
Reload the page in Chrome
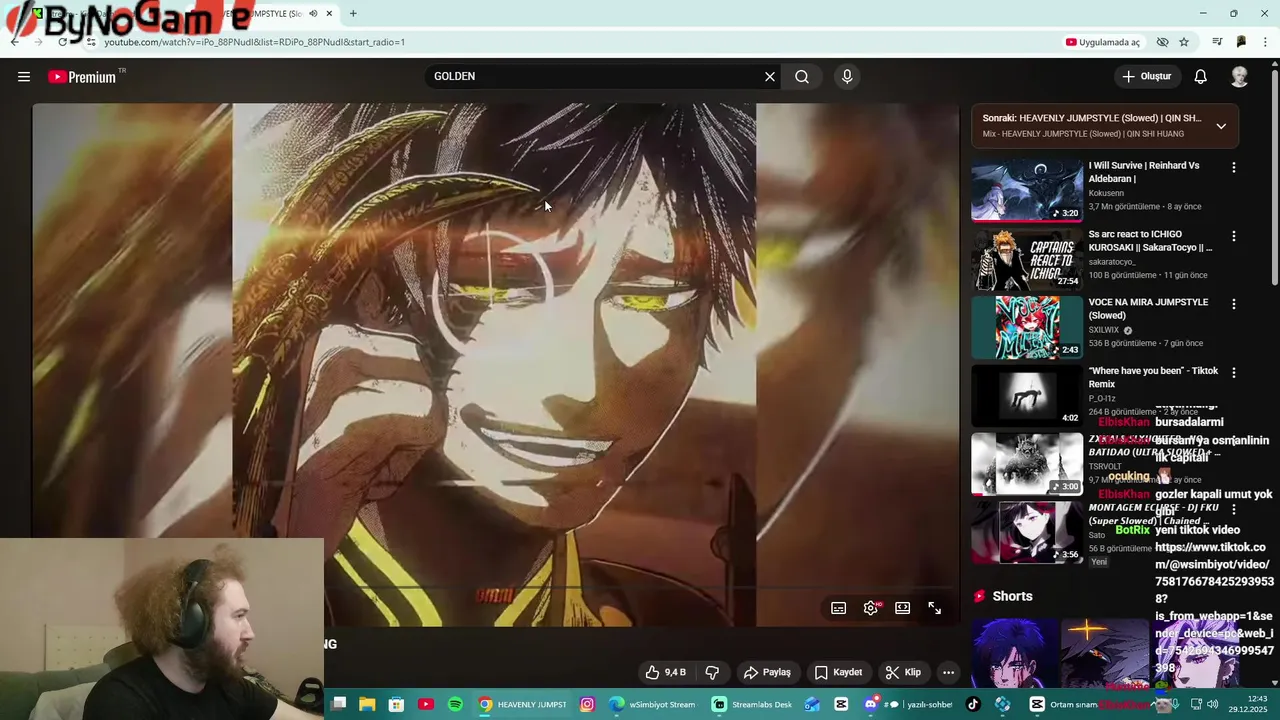pyautogui.click(x=63, y=42)
